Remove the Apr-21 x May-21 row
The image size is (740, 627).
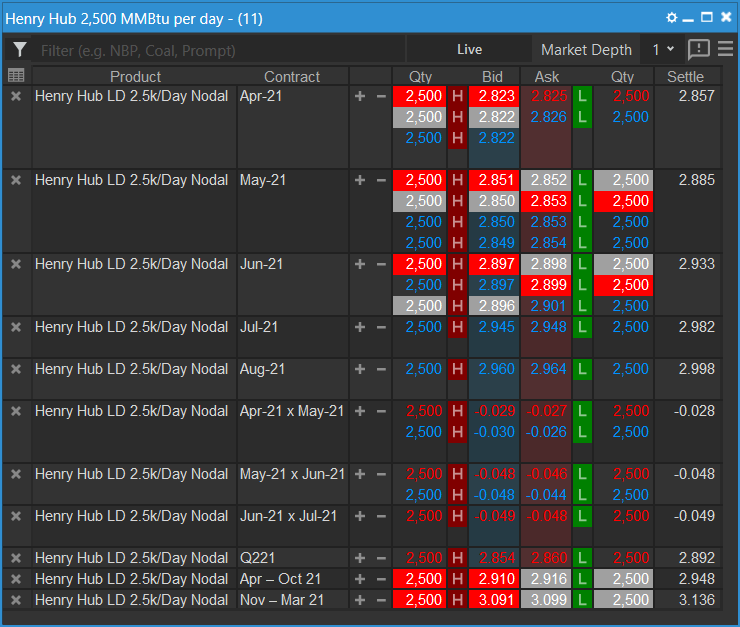pyautogui.click(x=16, y=411)
